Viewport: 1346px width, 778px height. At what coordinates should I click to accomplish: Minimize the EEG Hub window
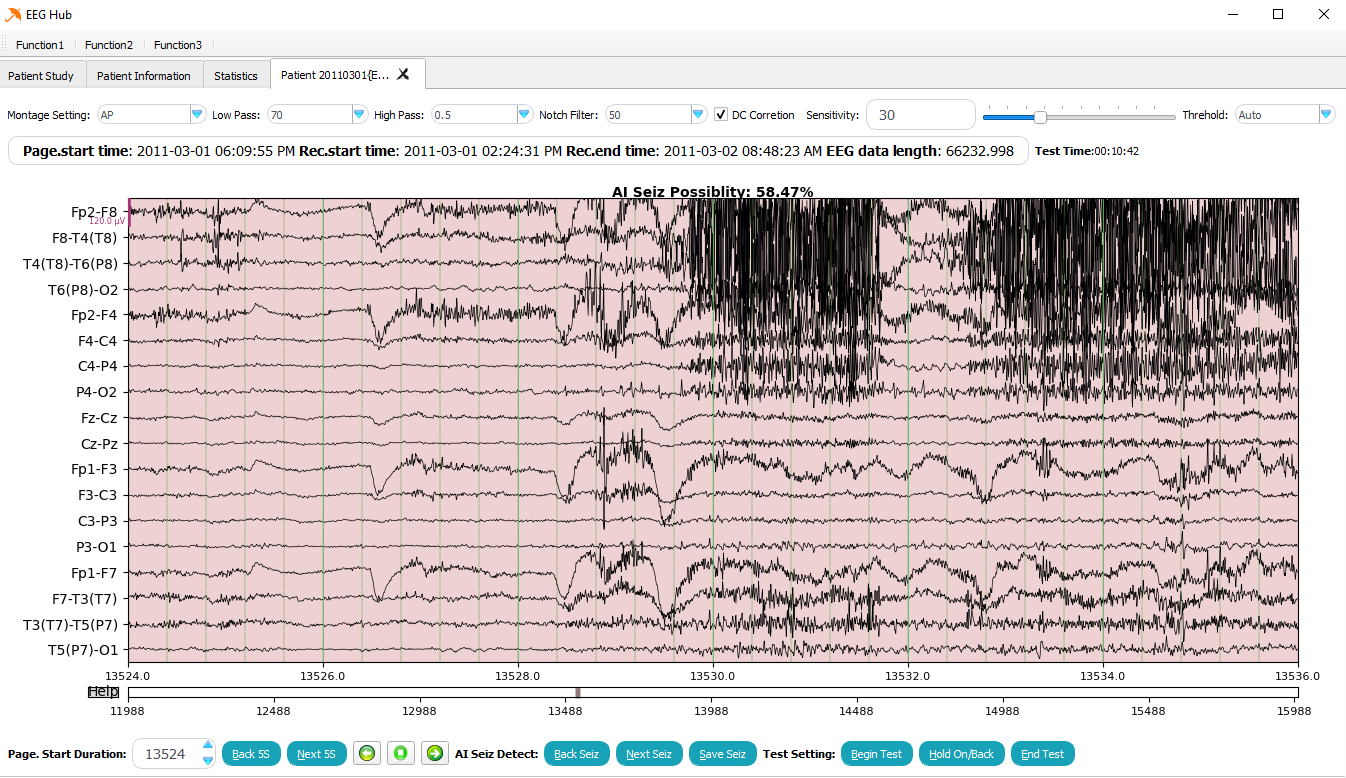click(x=1232, y=14)
